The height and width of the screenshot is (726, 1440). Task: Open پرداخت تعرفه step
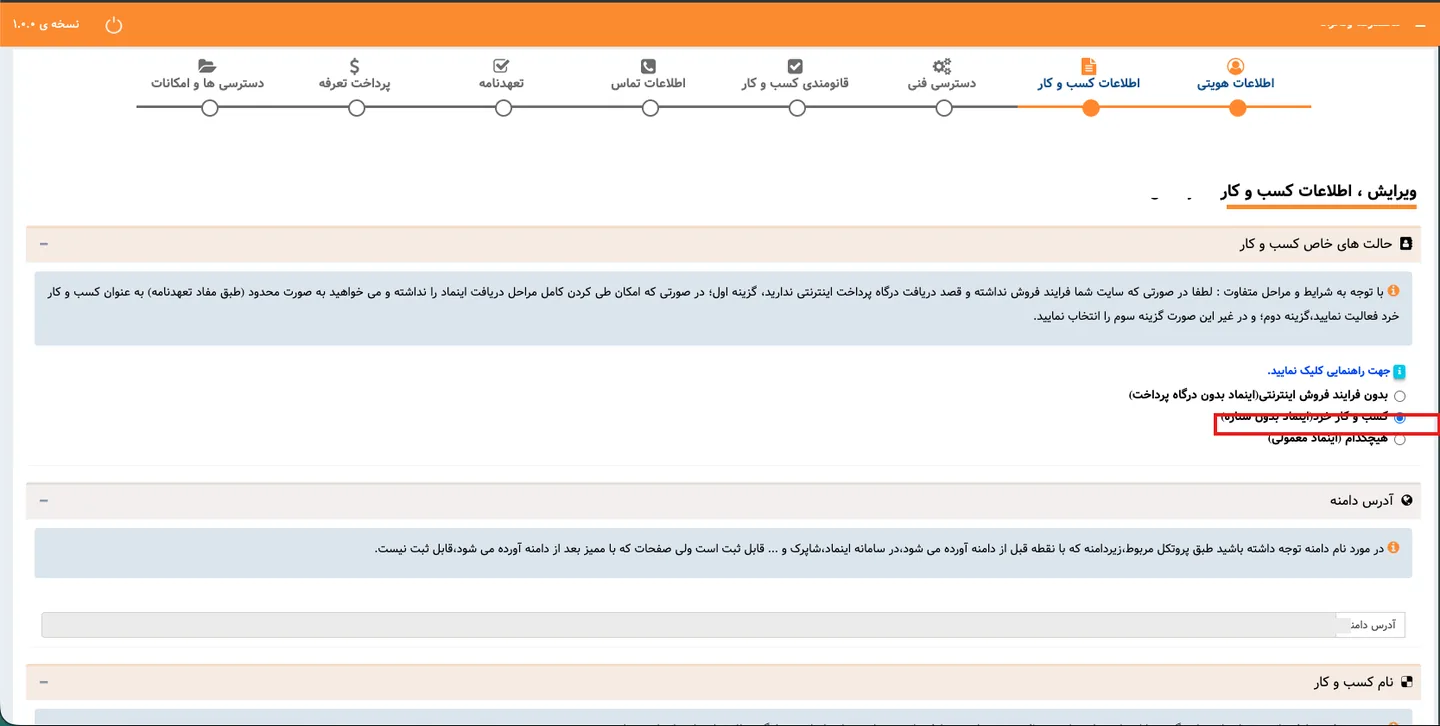(x=355, y=84)
